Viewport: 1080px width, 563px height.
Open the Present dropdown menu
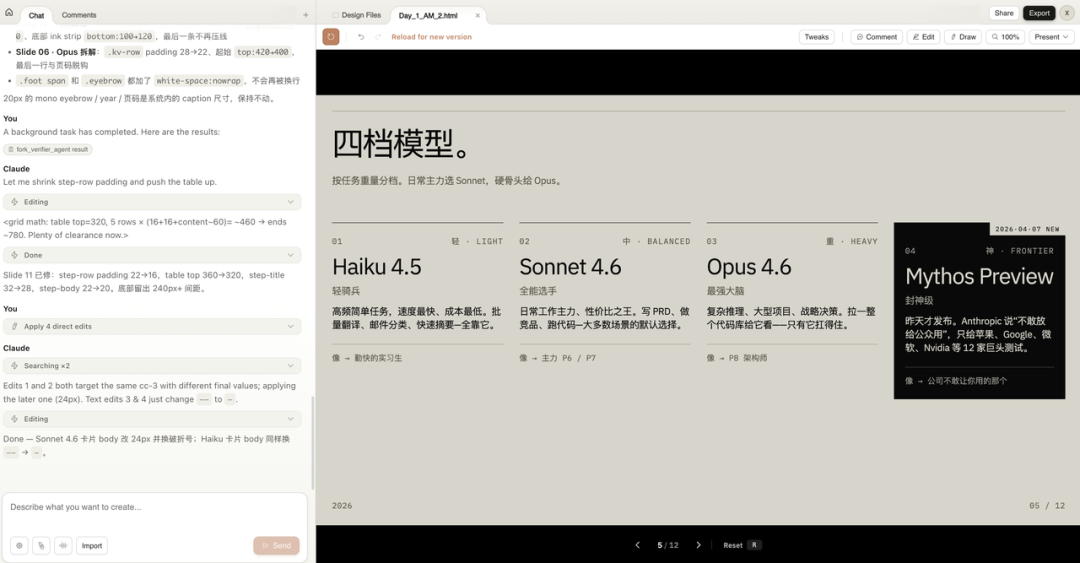point(1052,37)
